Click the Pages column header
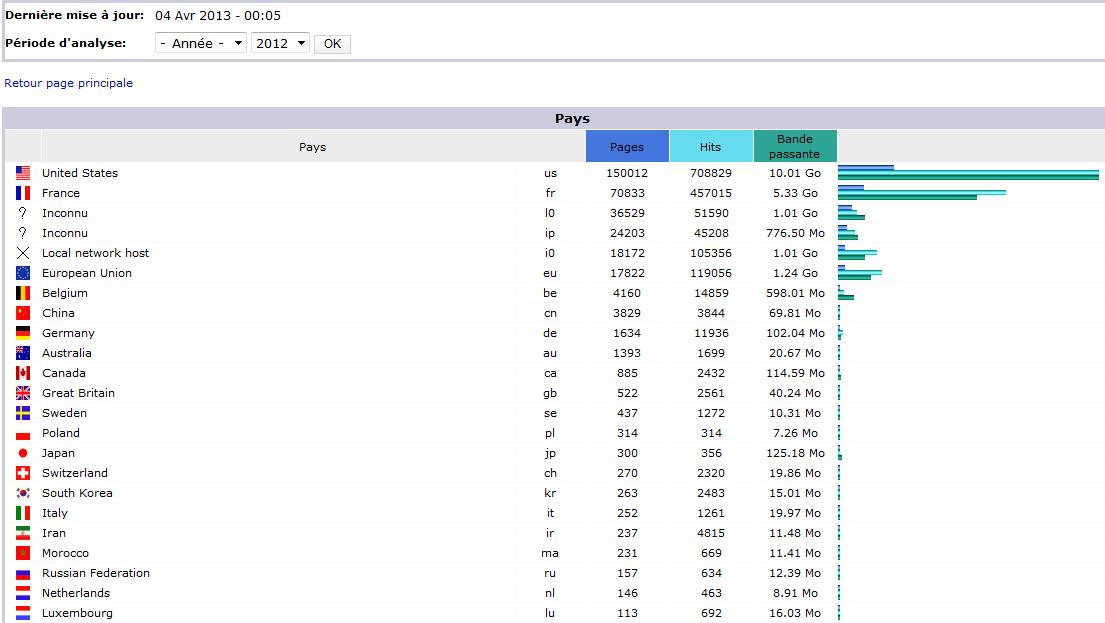Viewport: 1105px width, 623px height. pos(627,147)
